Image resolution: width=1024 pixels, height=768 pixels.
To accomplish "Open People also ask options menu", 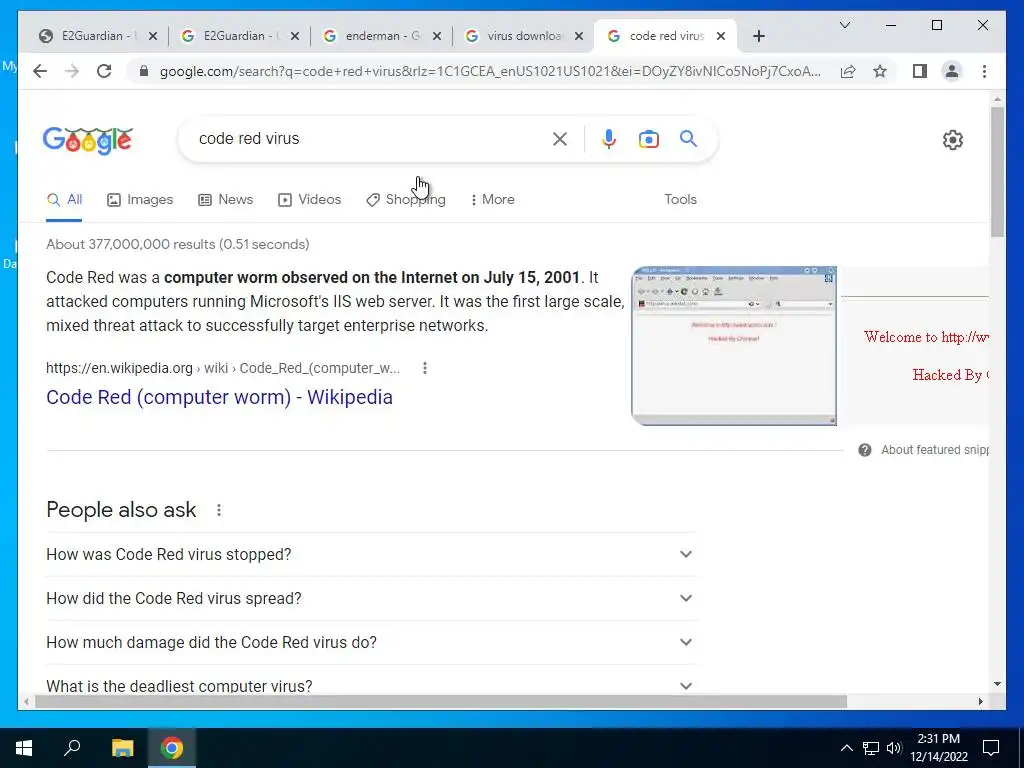I will point(219,510).
